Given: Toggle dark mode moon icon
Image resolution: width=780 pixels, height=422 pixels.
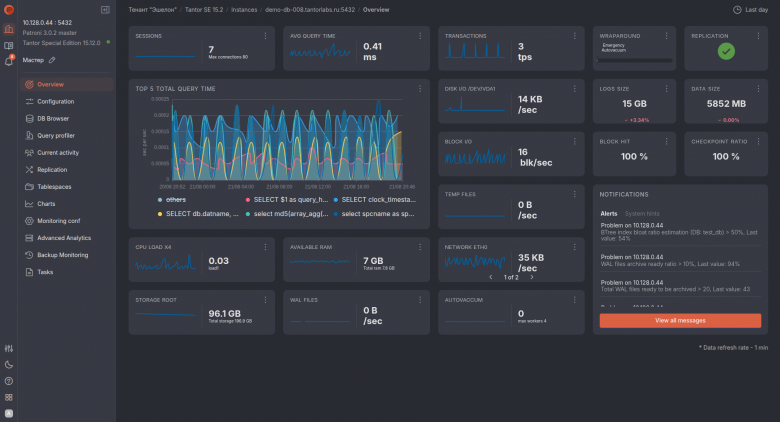Looking at the screenshot, I should [x=9, y=365].
